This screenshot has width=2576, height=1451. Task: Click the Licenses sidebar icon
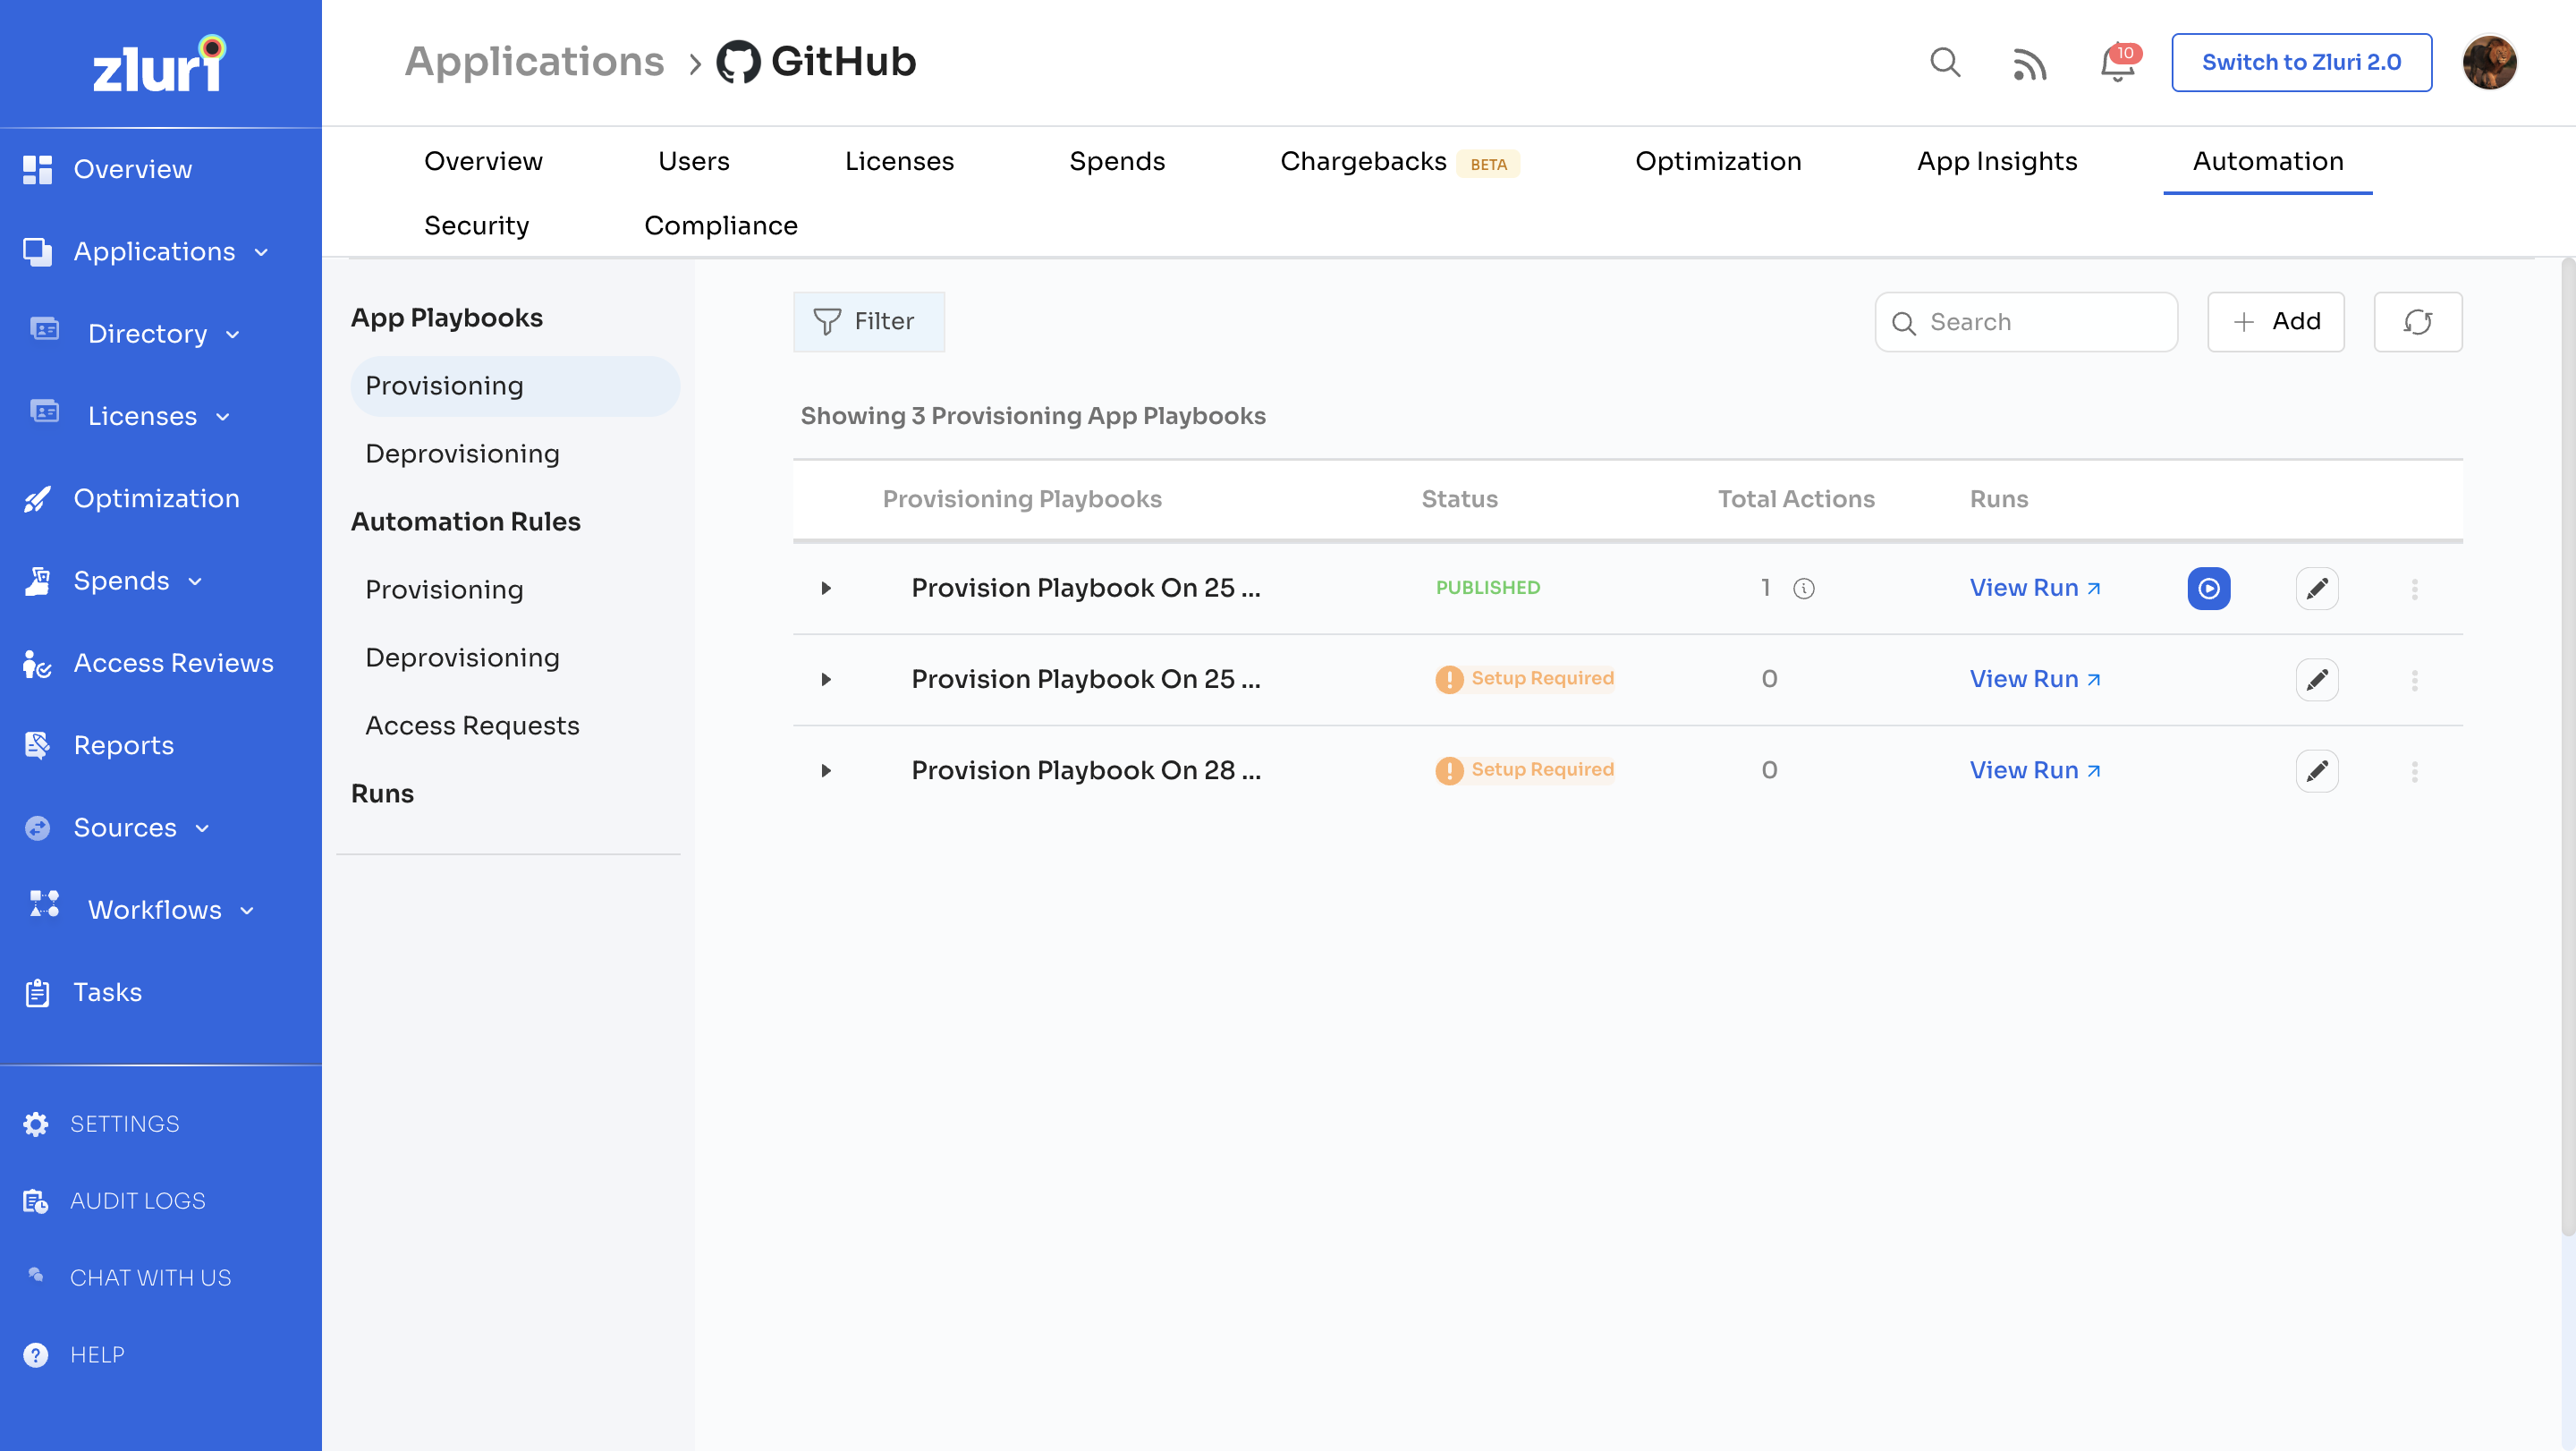pyautogui.click(x=44, y=411)
